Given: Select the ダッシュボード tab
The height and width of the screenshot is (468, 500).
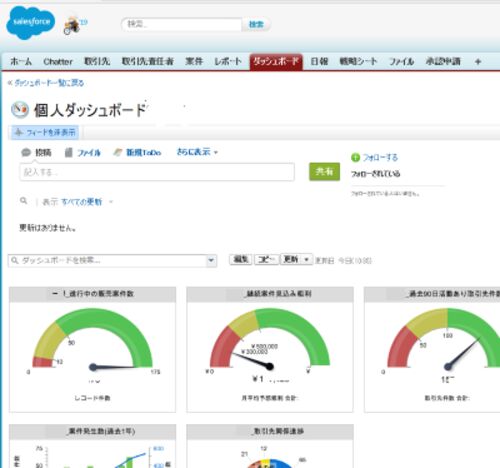Looking at the screenshot, I should click(276, 62).
